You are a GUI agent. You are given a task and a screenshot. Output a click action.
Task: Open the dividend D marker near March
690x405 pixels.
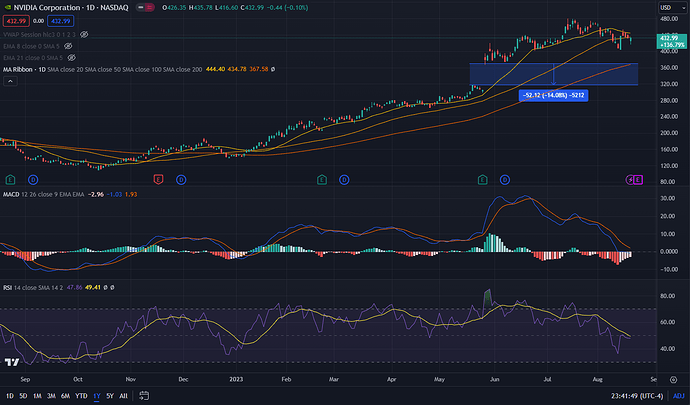[344, 180]
